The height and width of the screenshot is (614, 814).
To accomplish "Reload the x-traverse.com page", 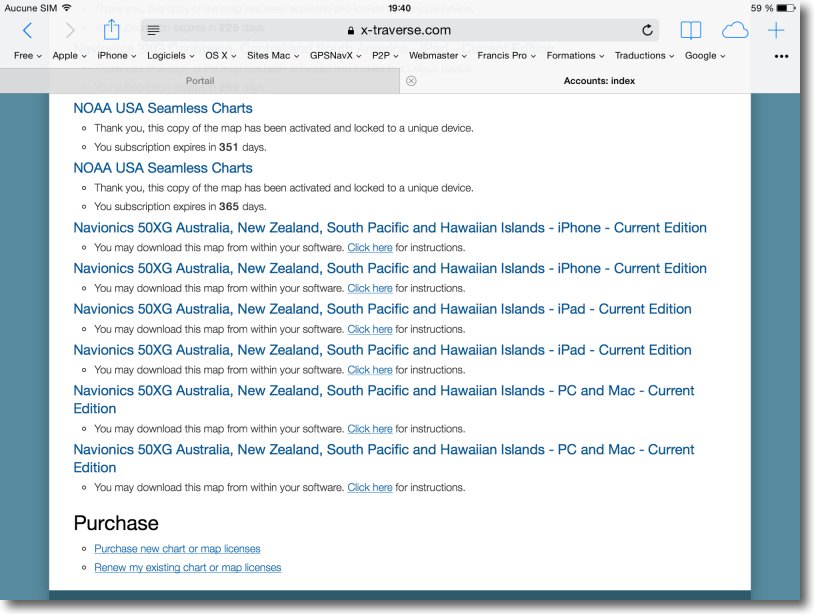I will coord(647,30).
